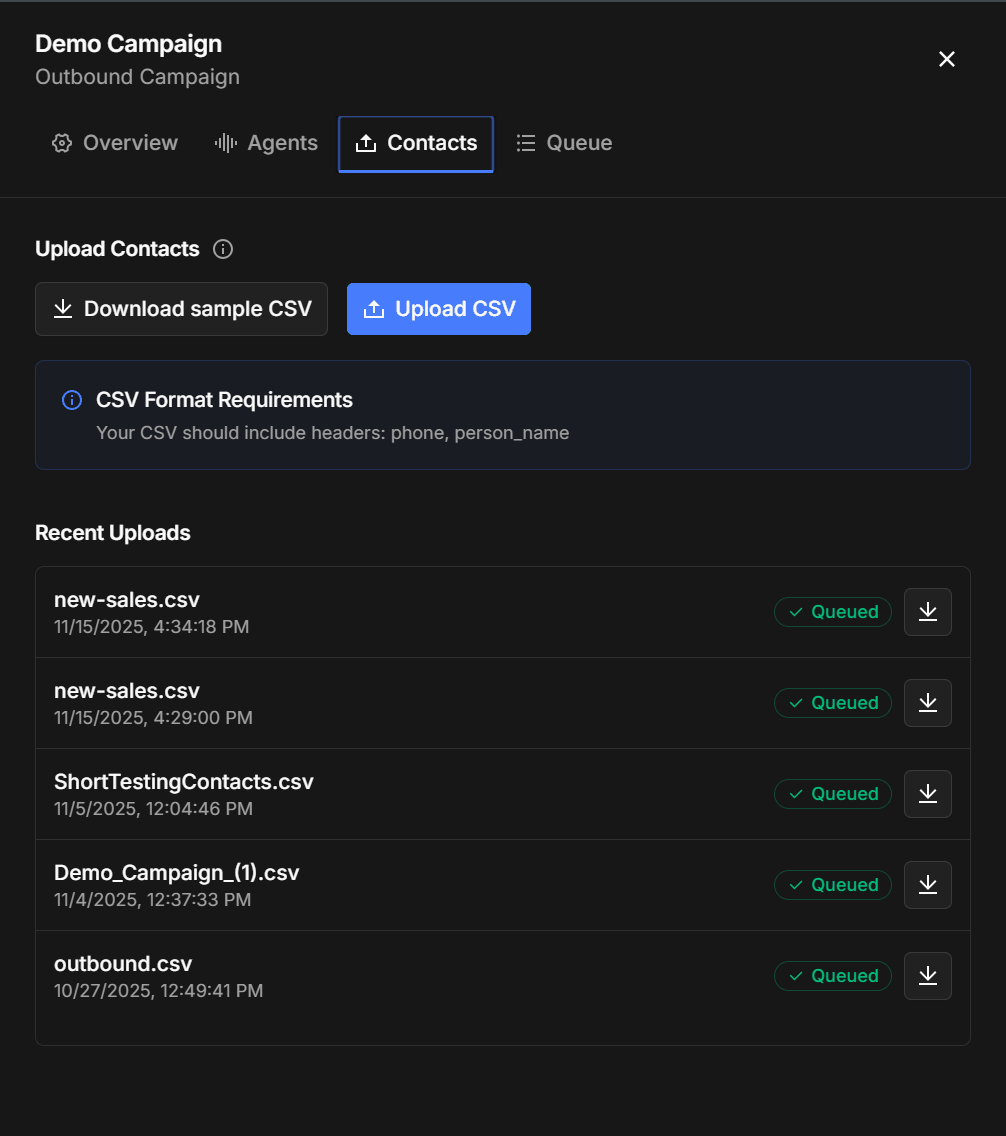Go to the Queue tab
The height and width of the screenshot is (1136, 1006).
click(x=564, y=143)
